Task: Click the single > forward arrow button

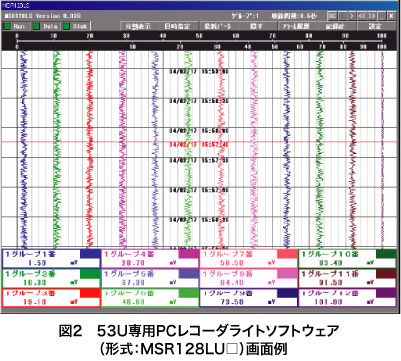Action: [351, 16]
